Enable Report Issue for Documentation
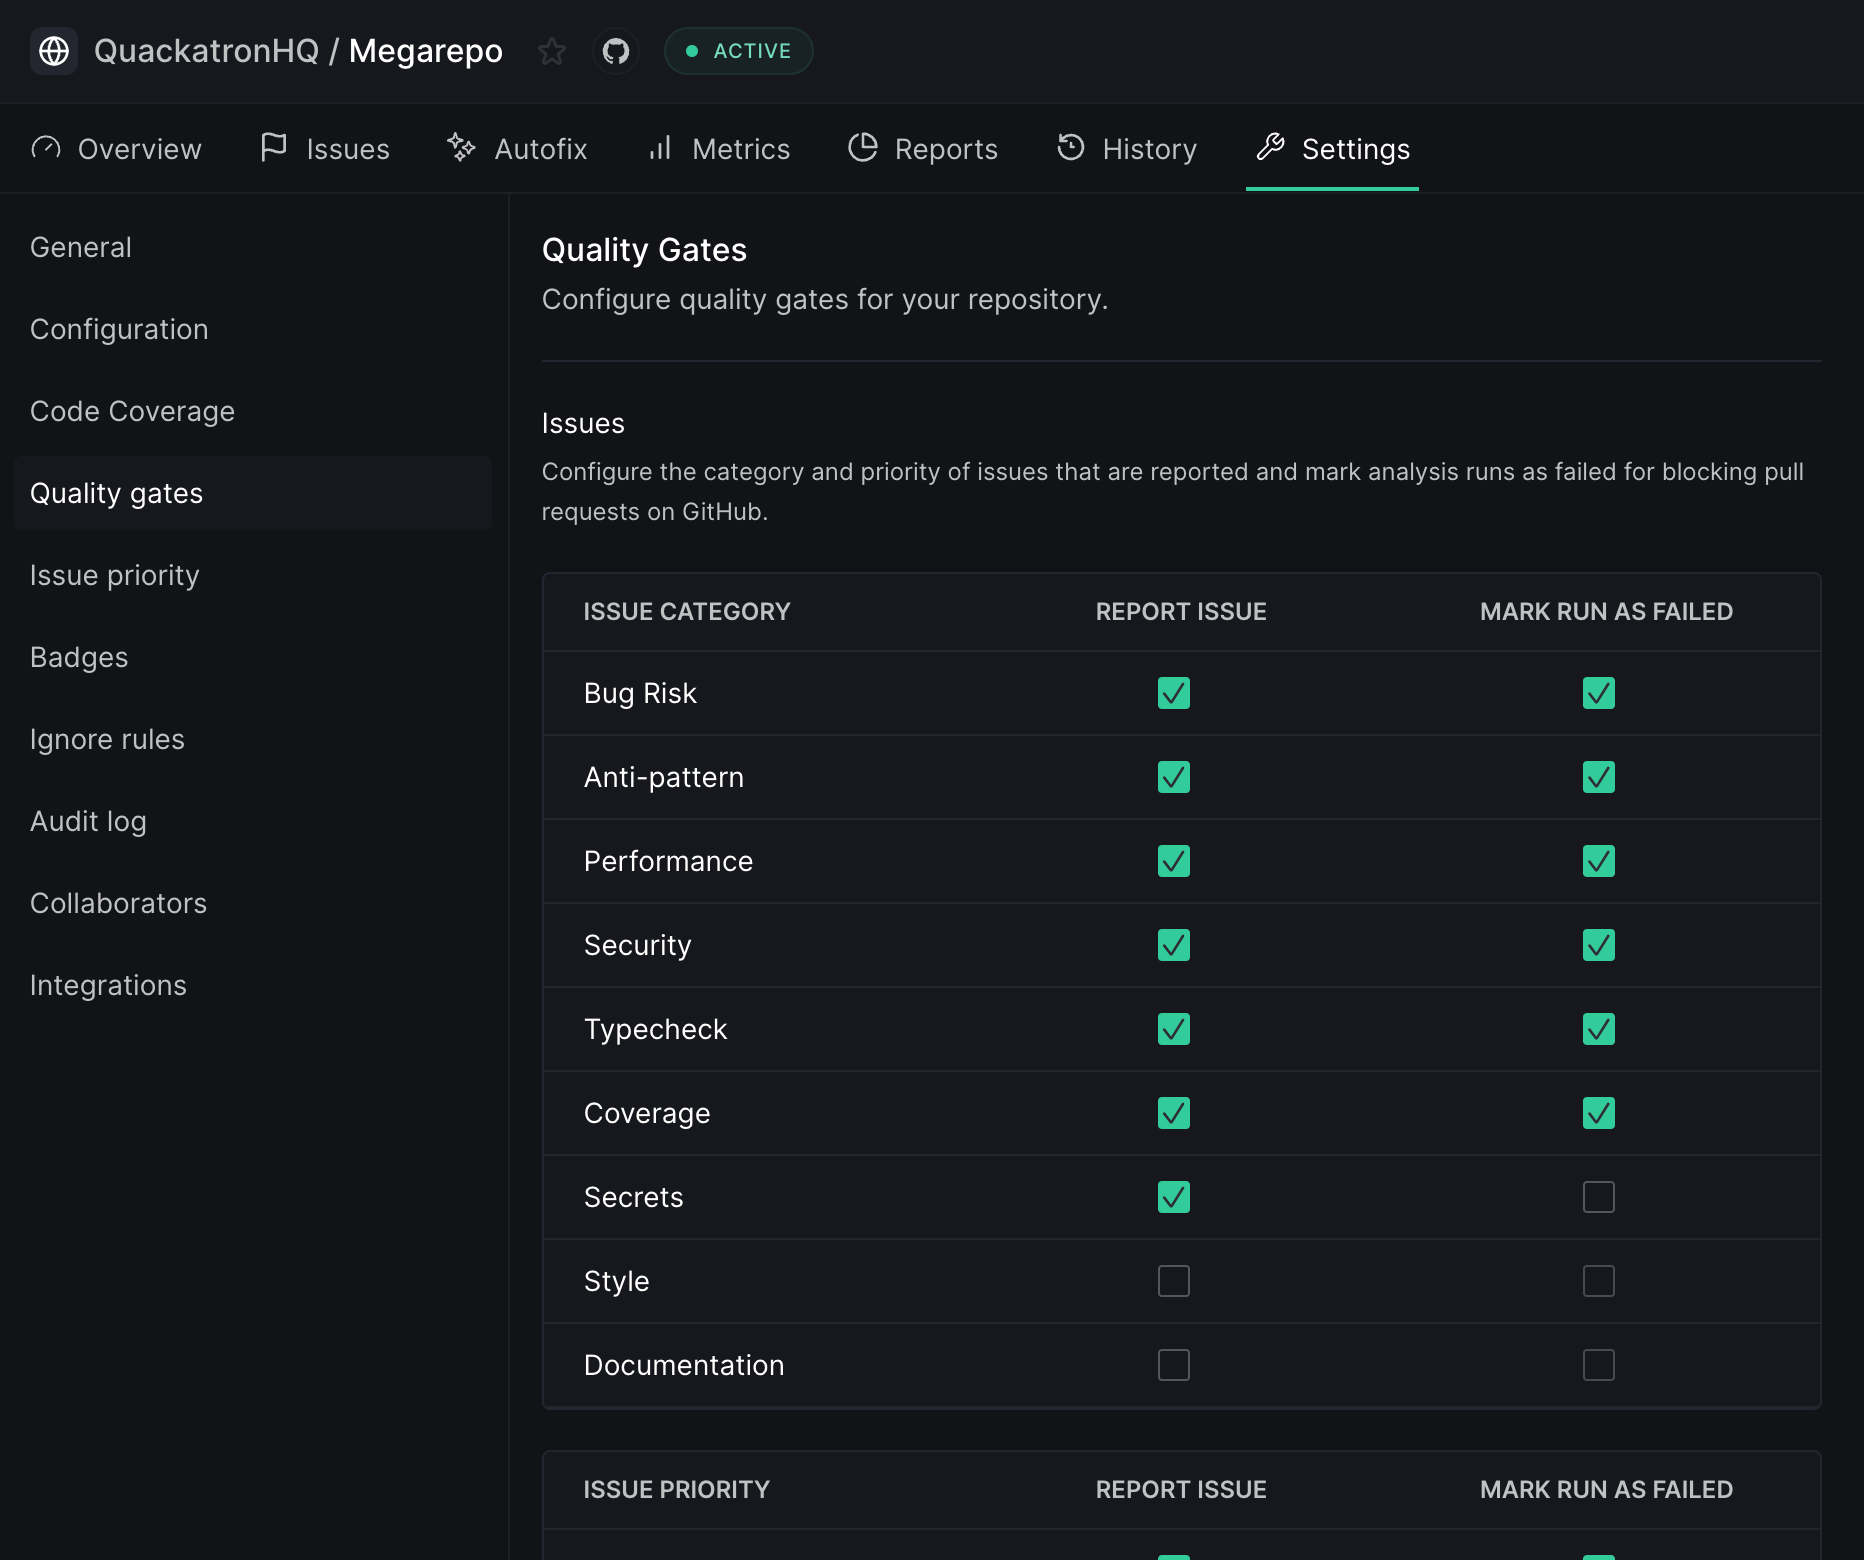This screenshot has width=1864, height=1560. point(1173,1365)
